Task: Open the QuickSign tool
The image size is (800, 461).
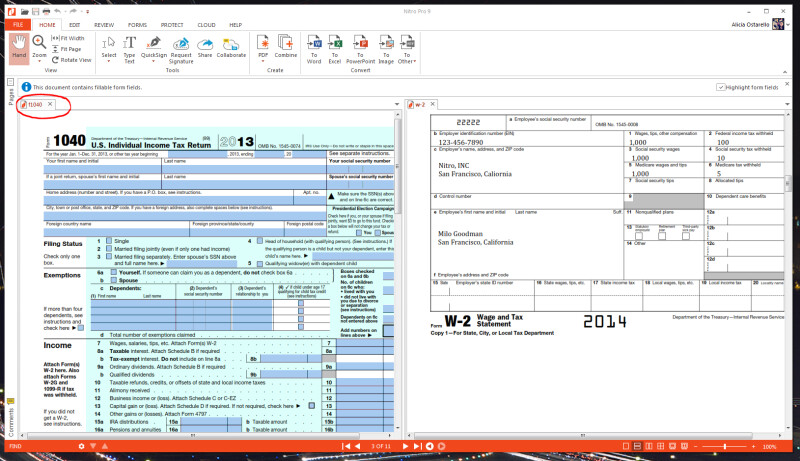Action: coord(154,47)
